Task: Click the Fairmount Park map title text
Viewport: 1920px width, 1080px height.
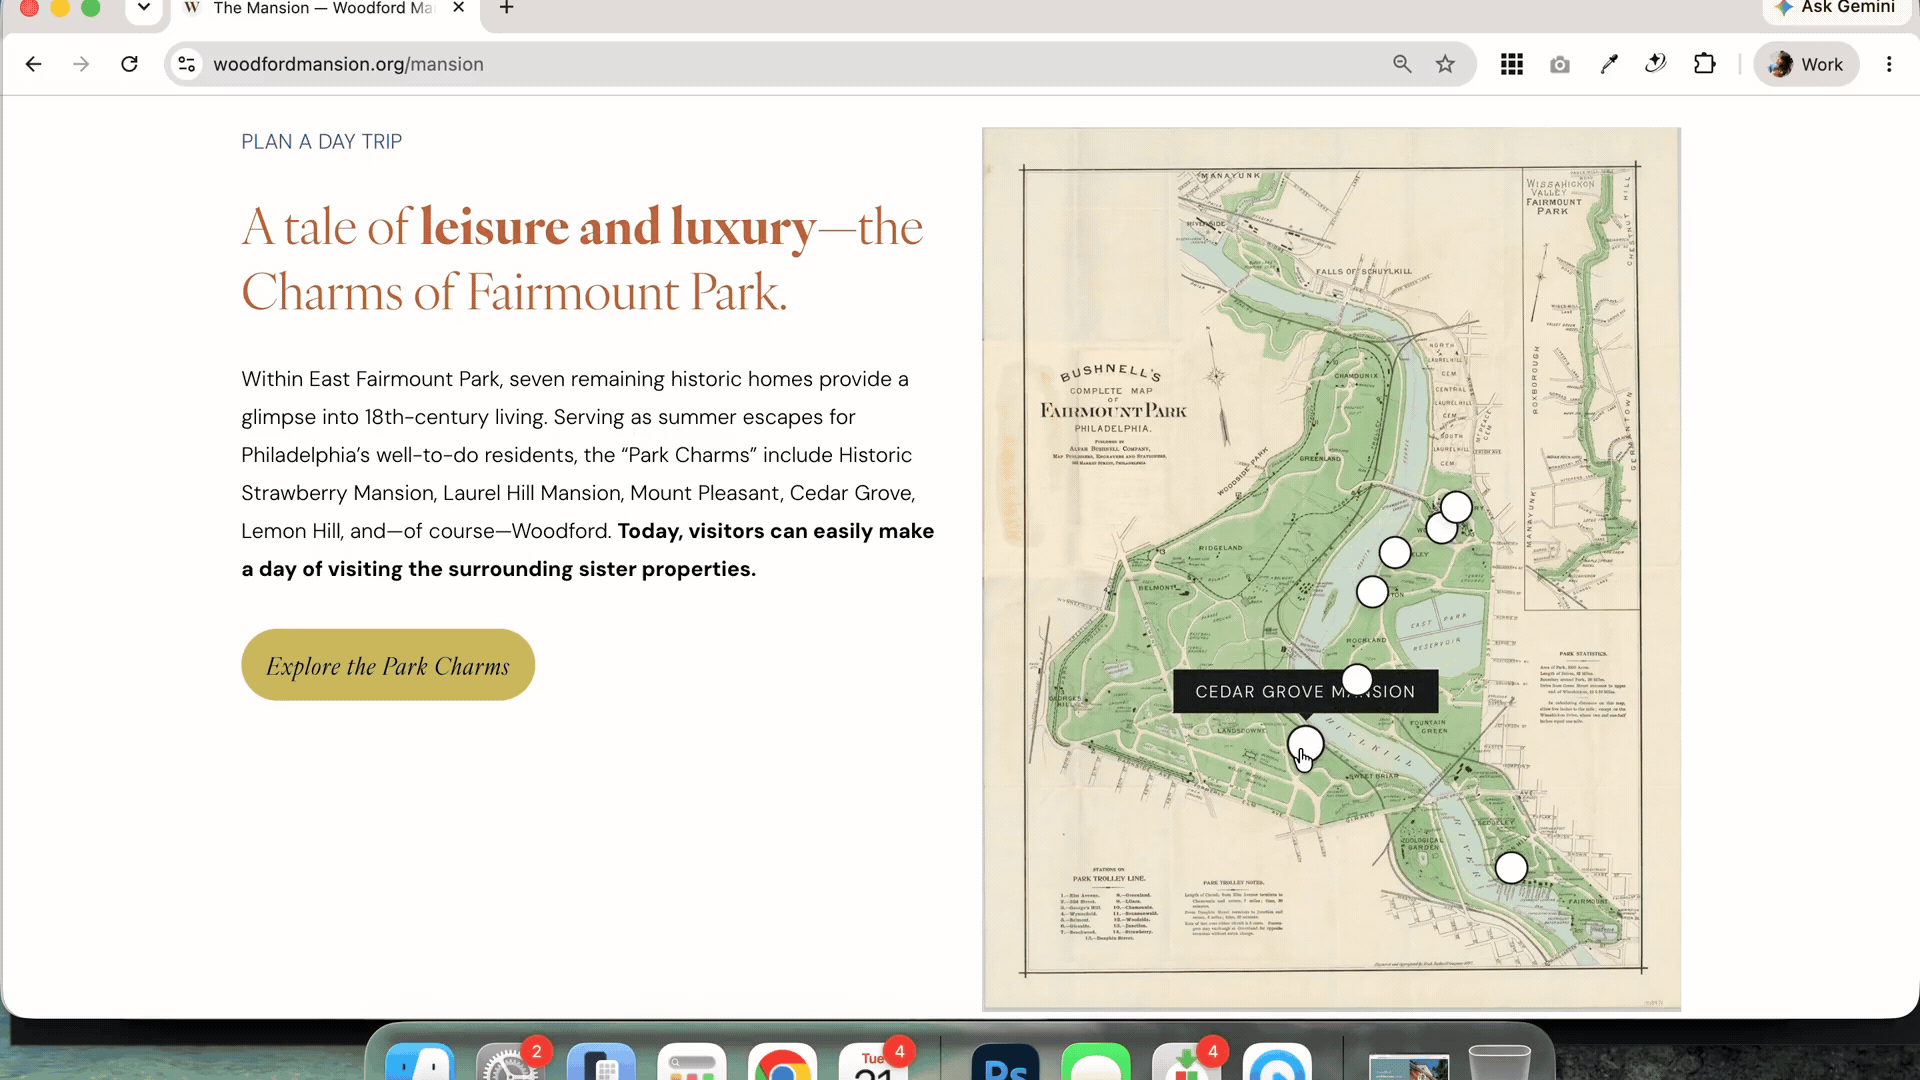Action: [x=1113, y=411]
